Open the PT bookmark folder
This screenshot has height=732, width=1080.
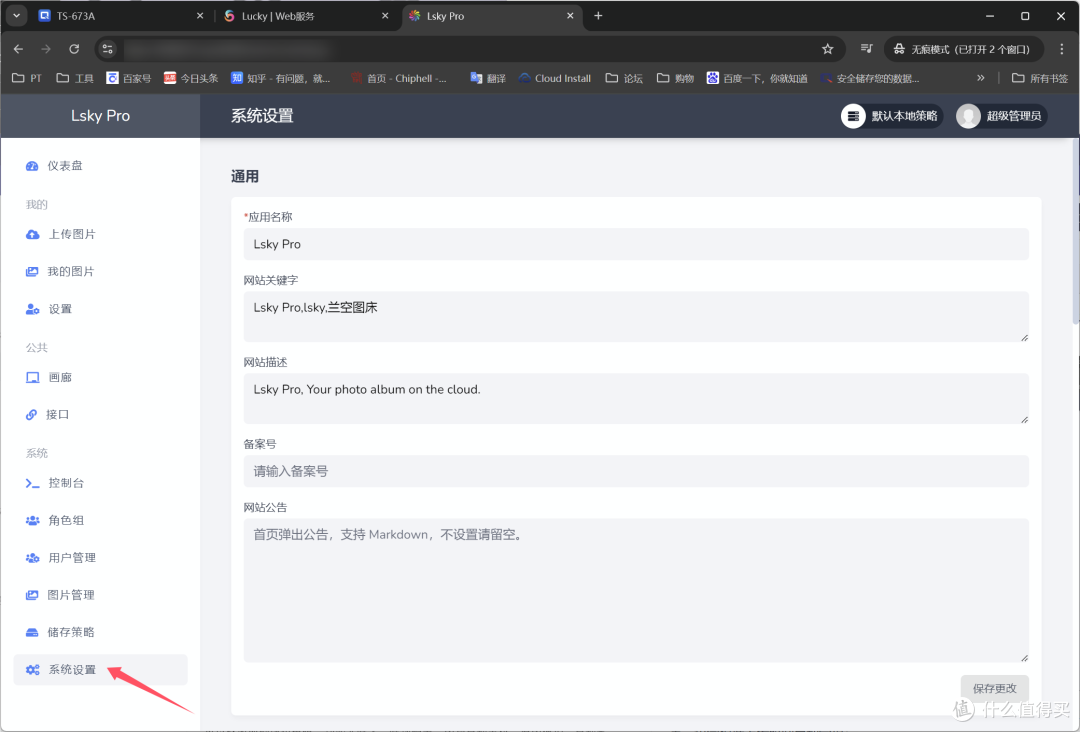tap(28, 78)
